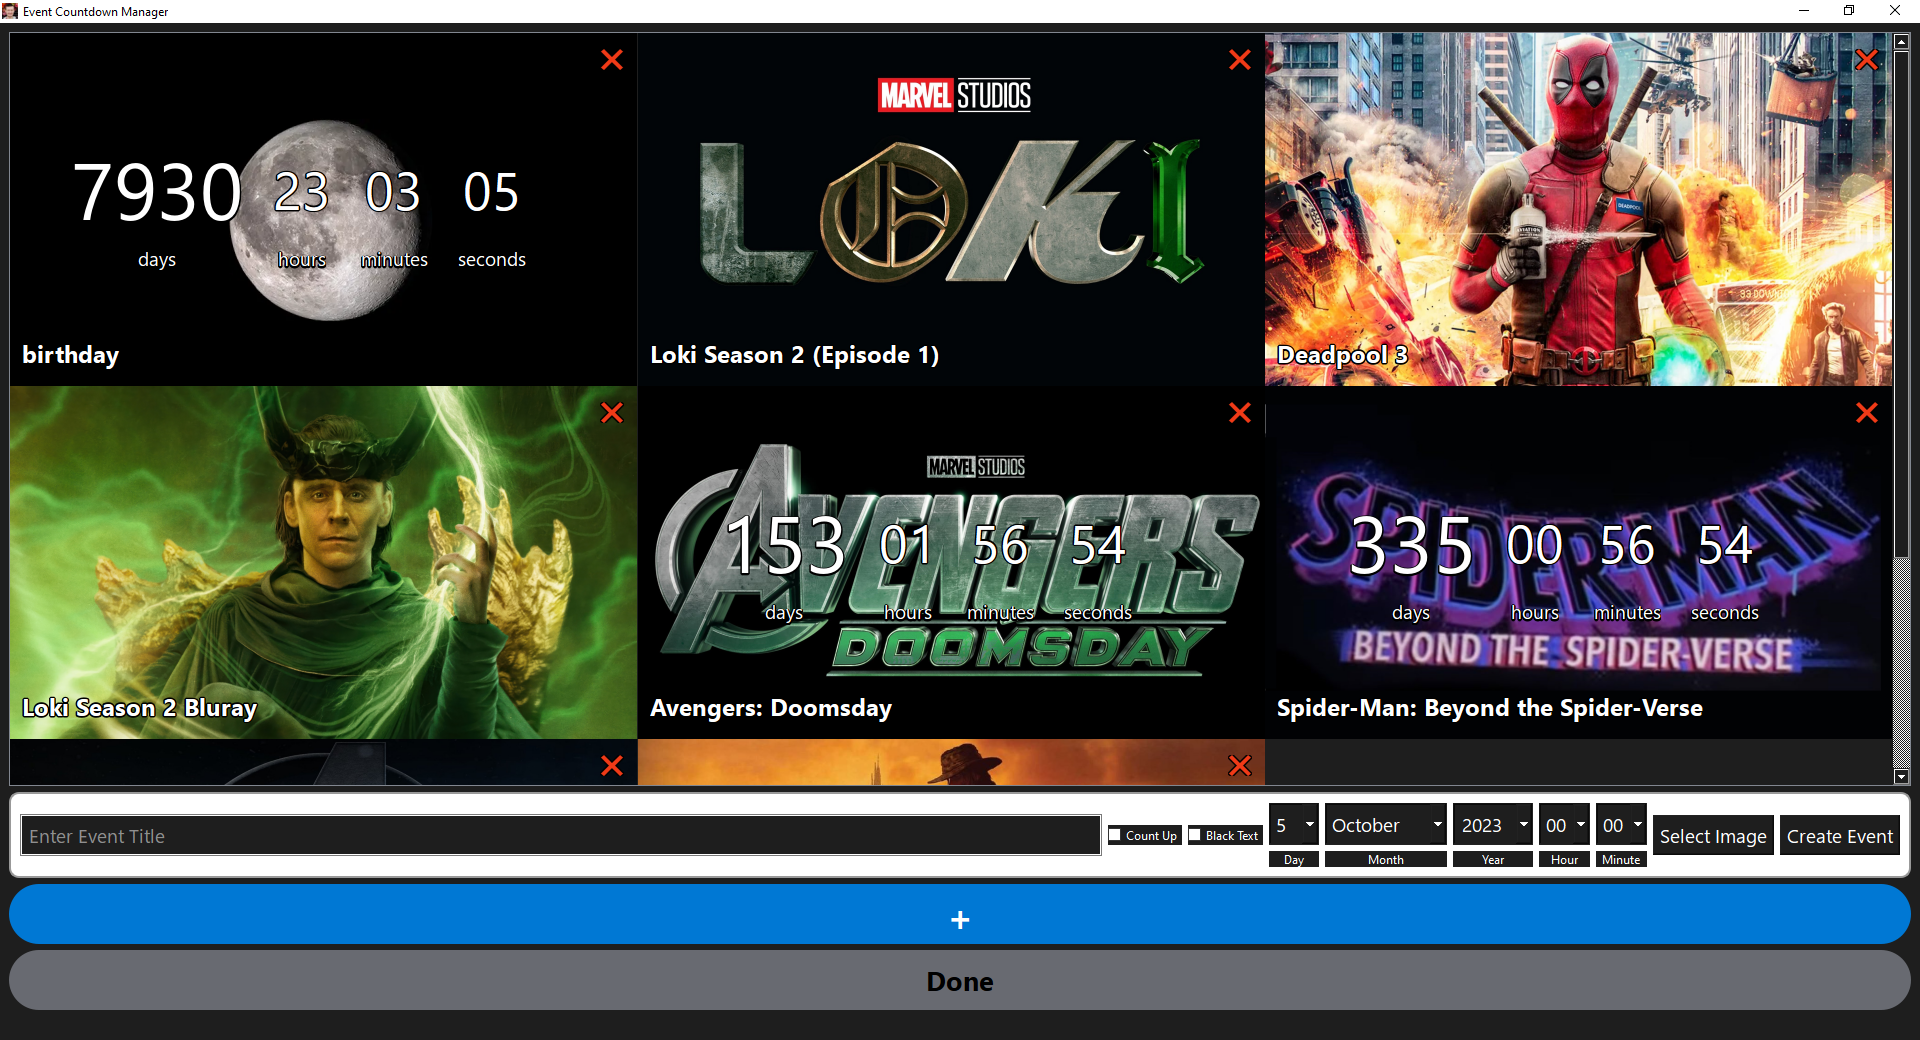Remove the Loki Season 2 Episode 1 event
Image resolution: width=1920 pixels, height=1040 pixels.
coord(1240,60)
